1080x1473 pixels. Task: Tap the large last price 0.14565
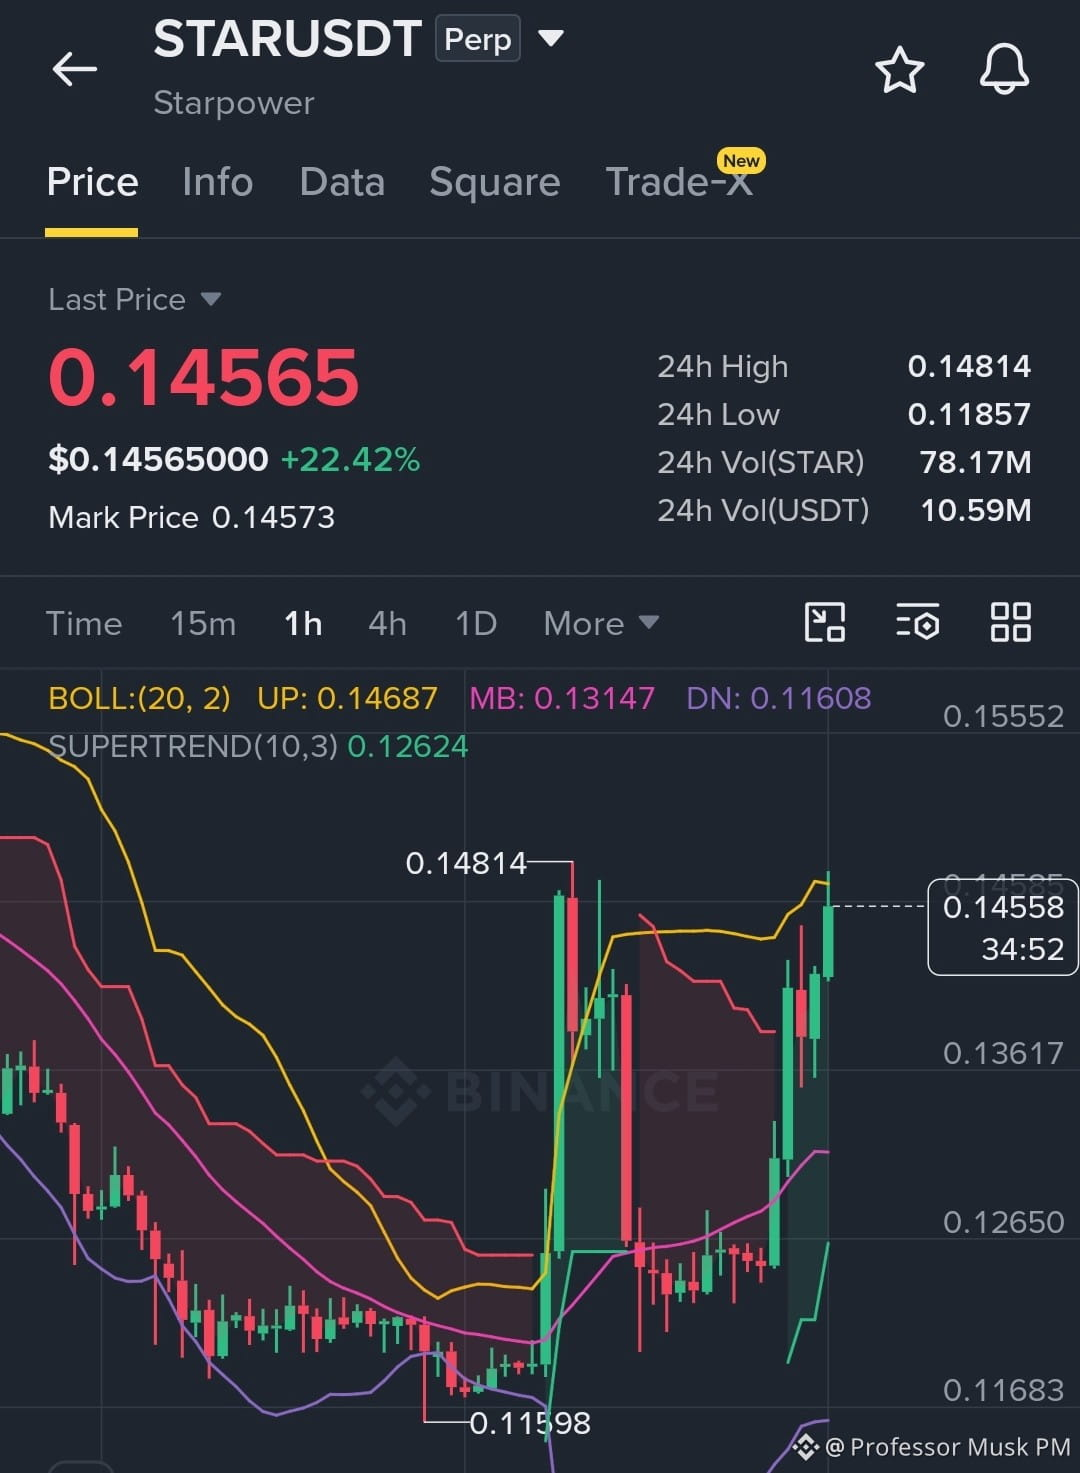pos(204,378)
